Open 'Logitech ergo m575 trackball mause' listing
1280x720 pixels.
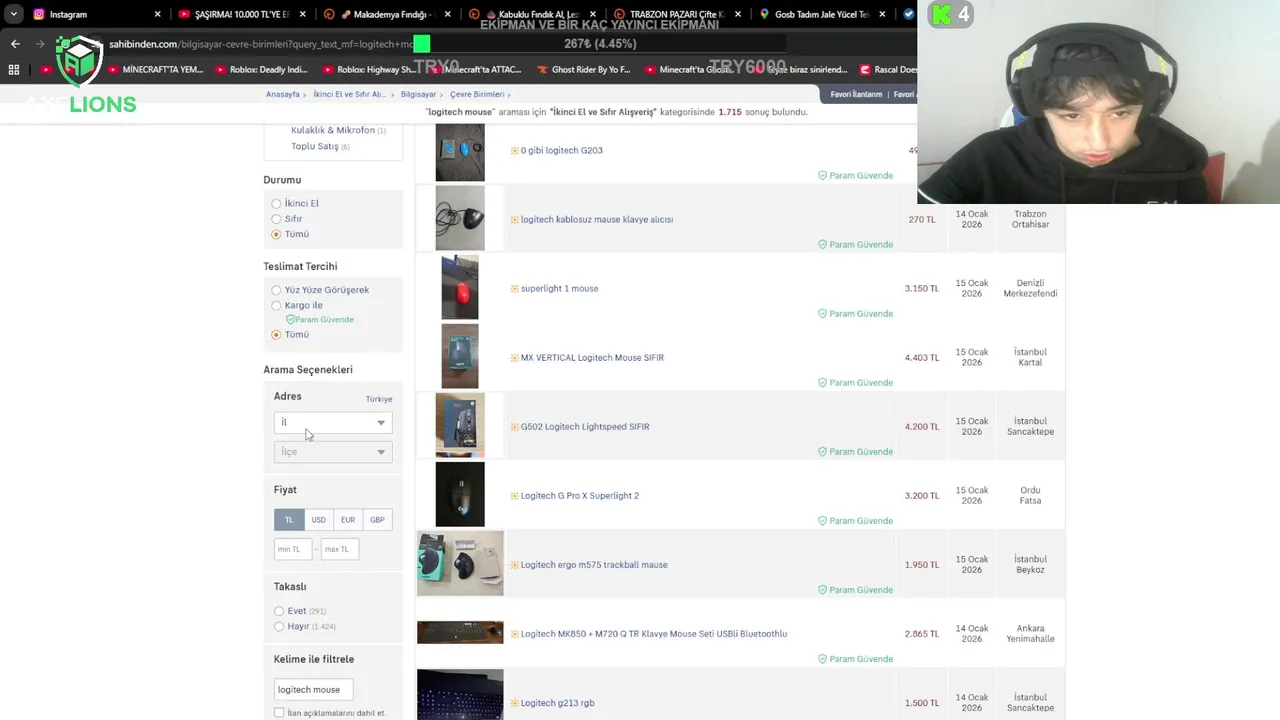tap(594, 565)
